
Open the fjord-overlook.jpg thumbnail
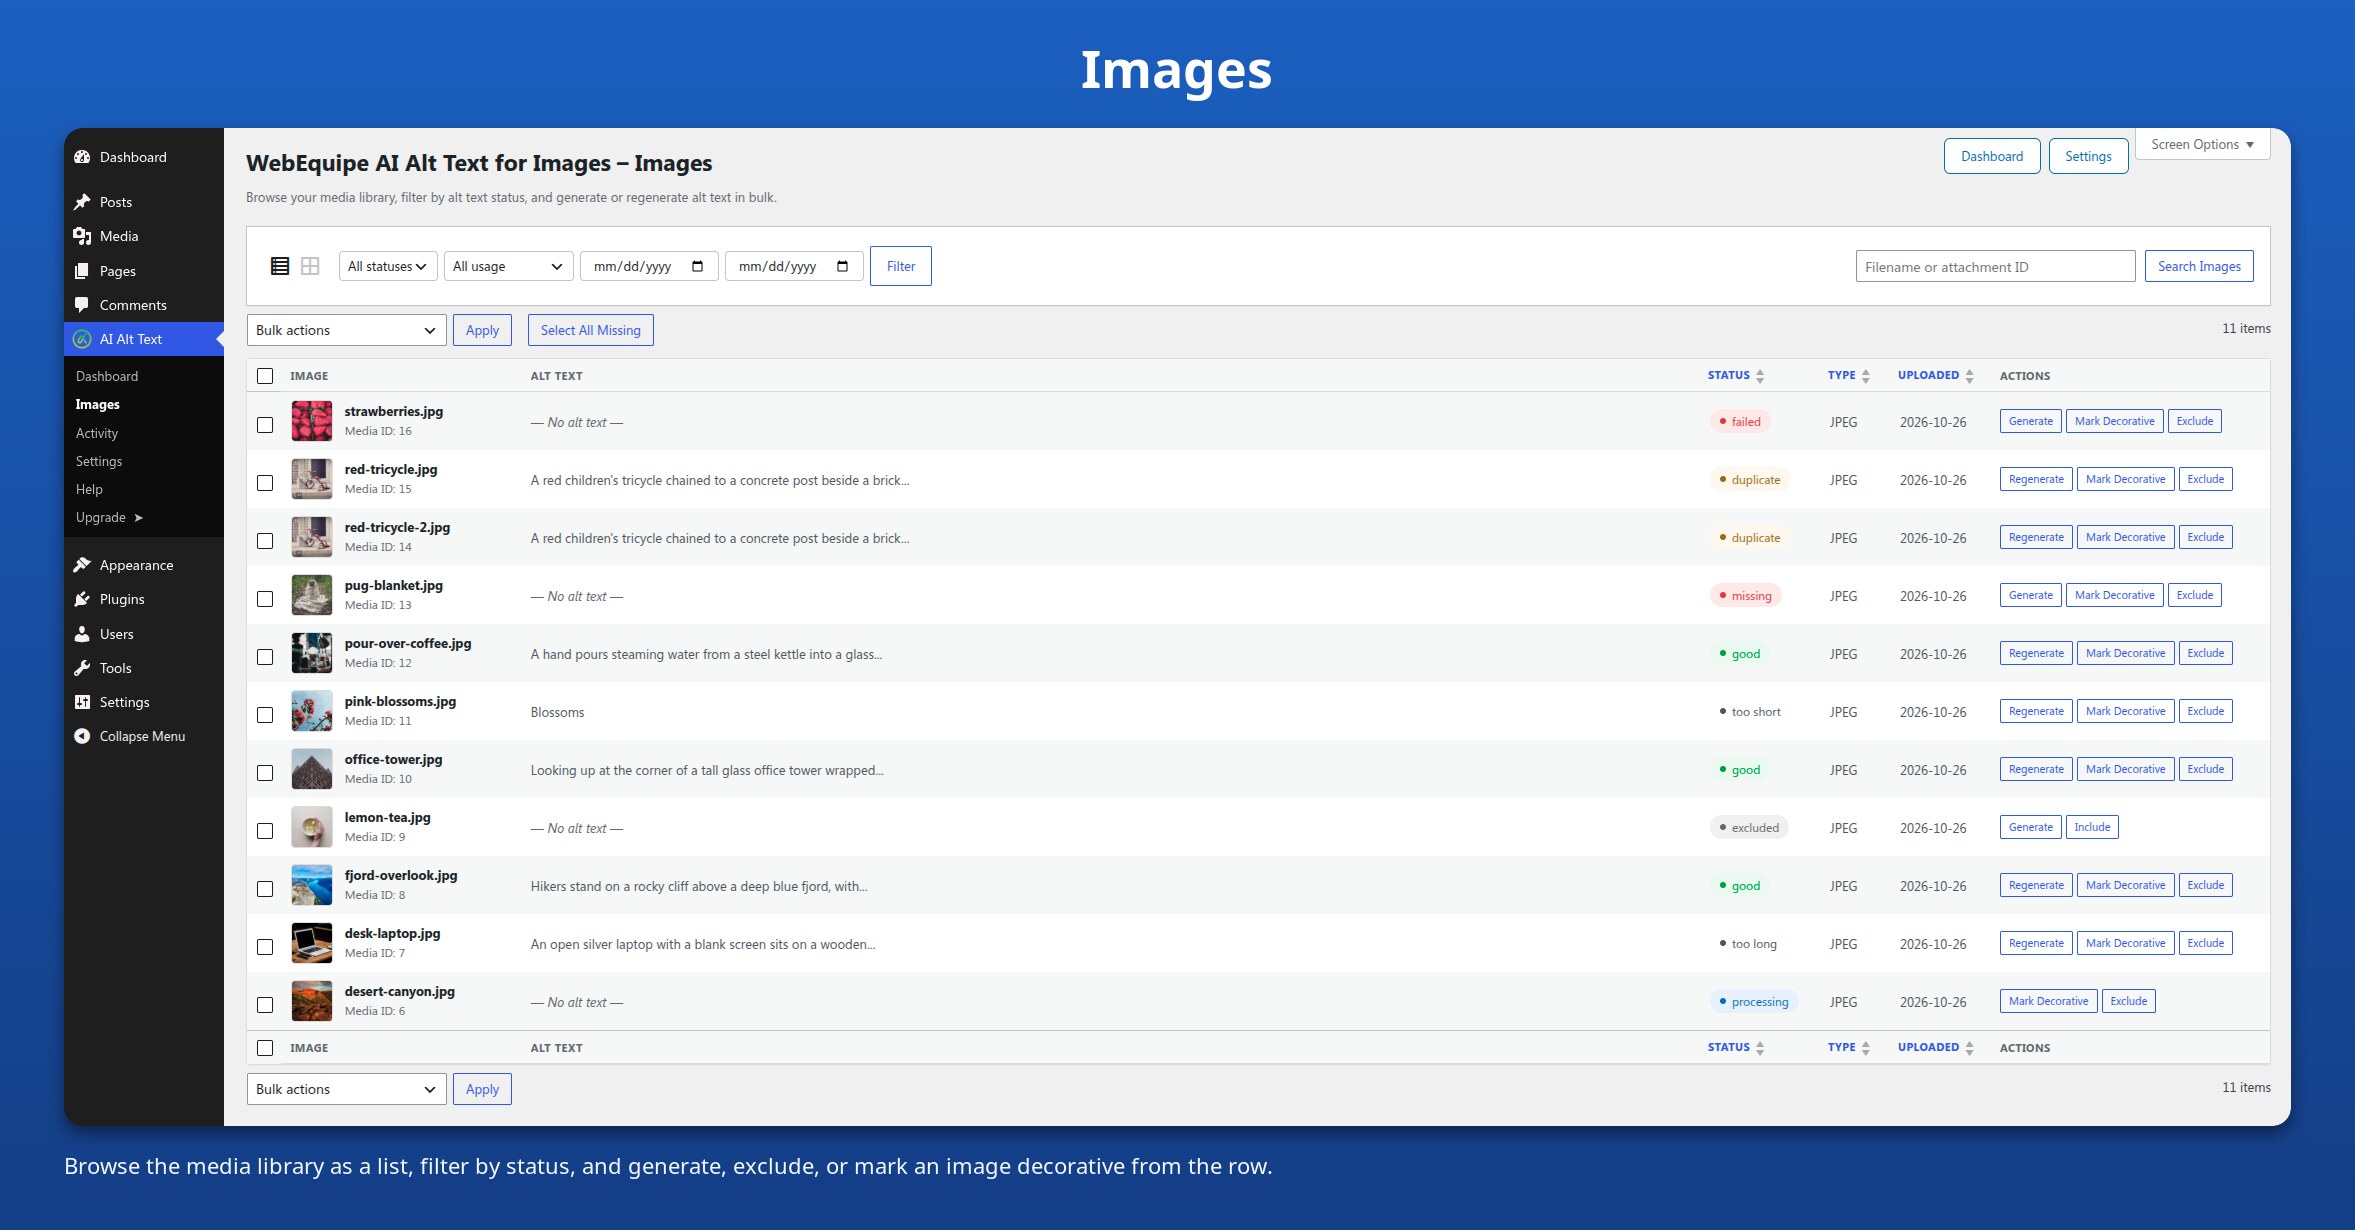point(312,885)
